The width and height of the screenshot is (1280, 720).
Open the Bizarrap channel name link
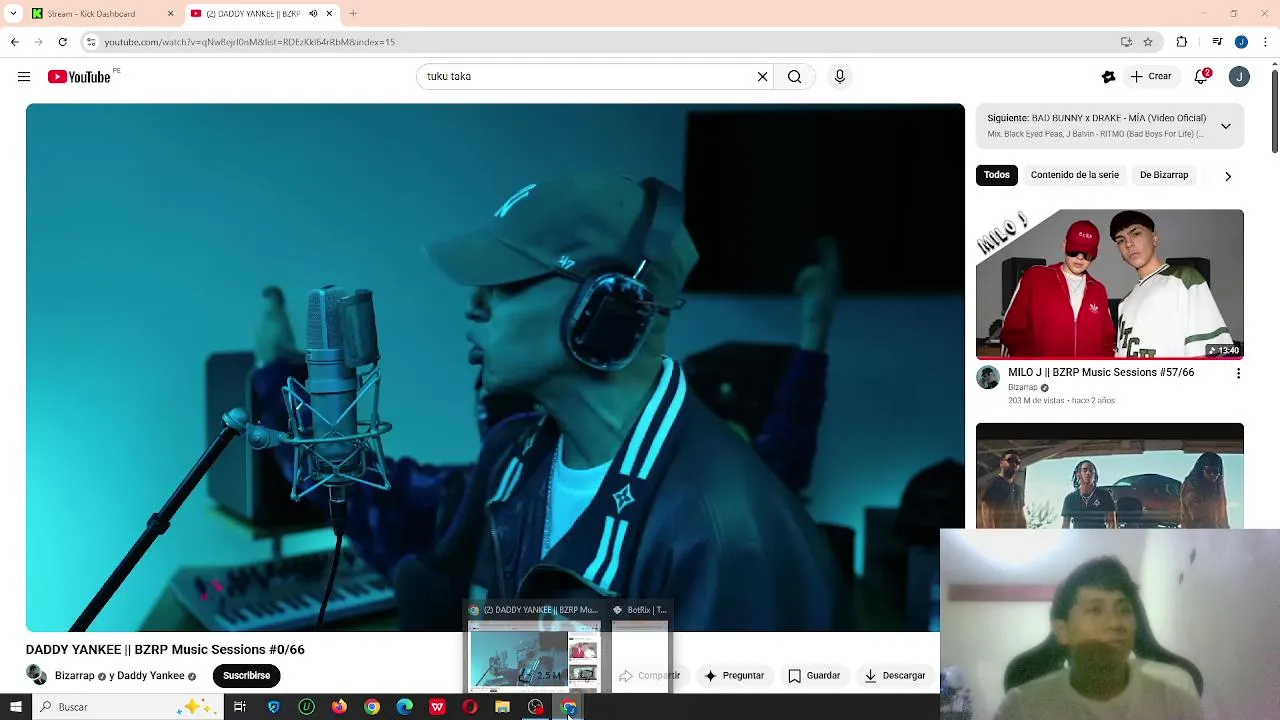[x=75, y=676]
